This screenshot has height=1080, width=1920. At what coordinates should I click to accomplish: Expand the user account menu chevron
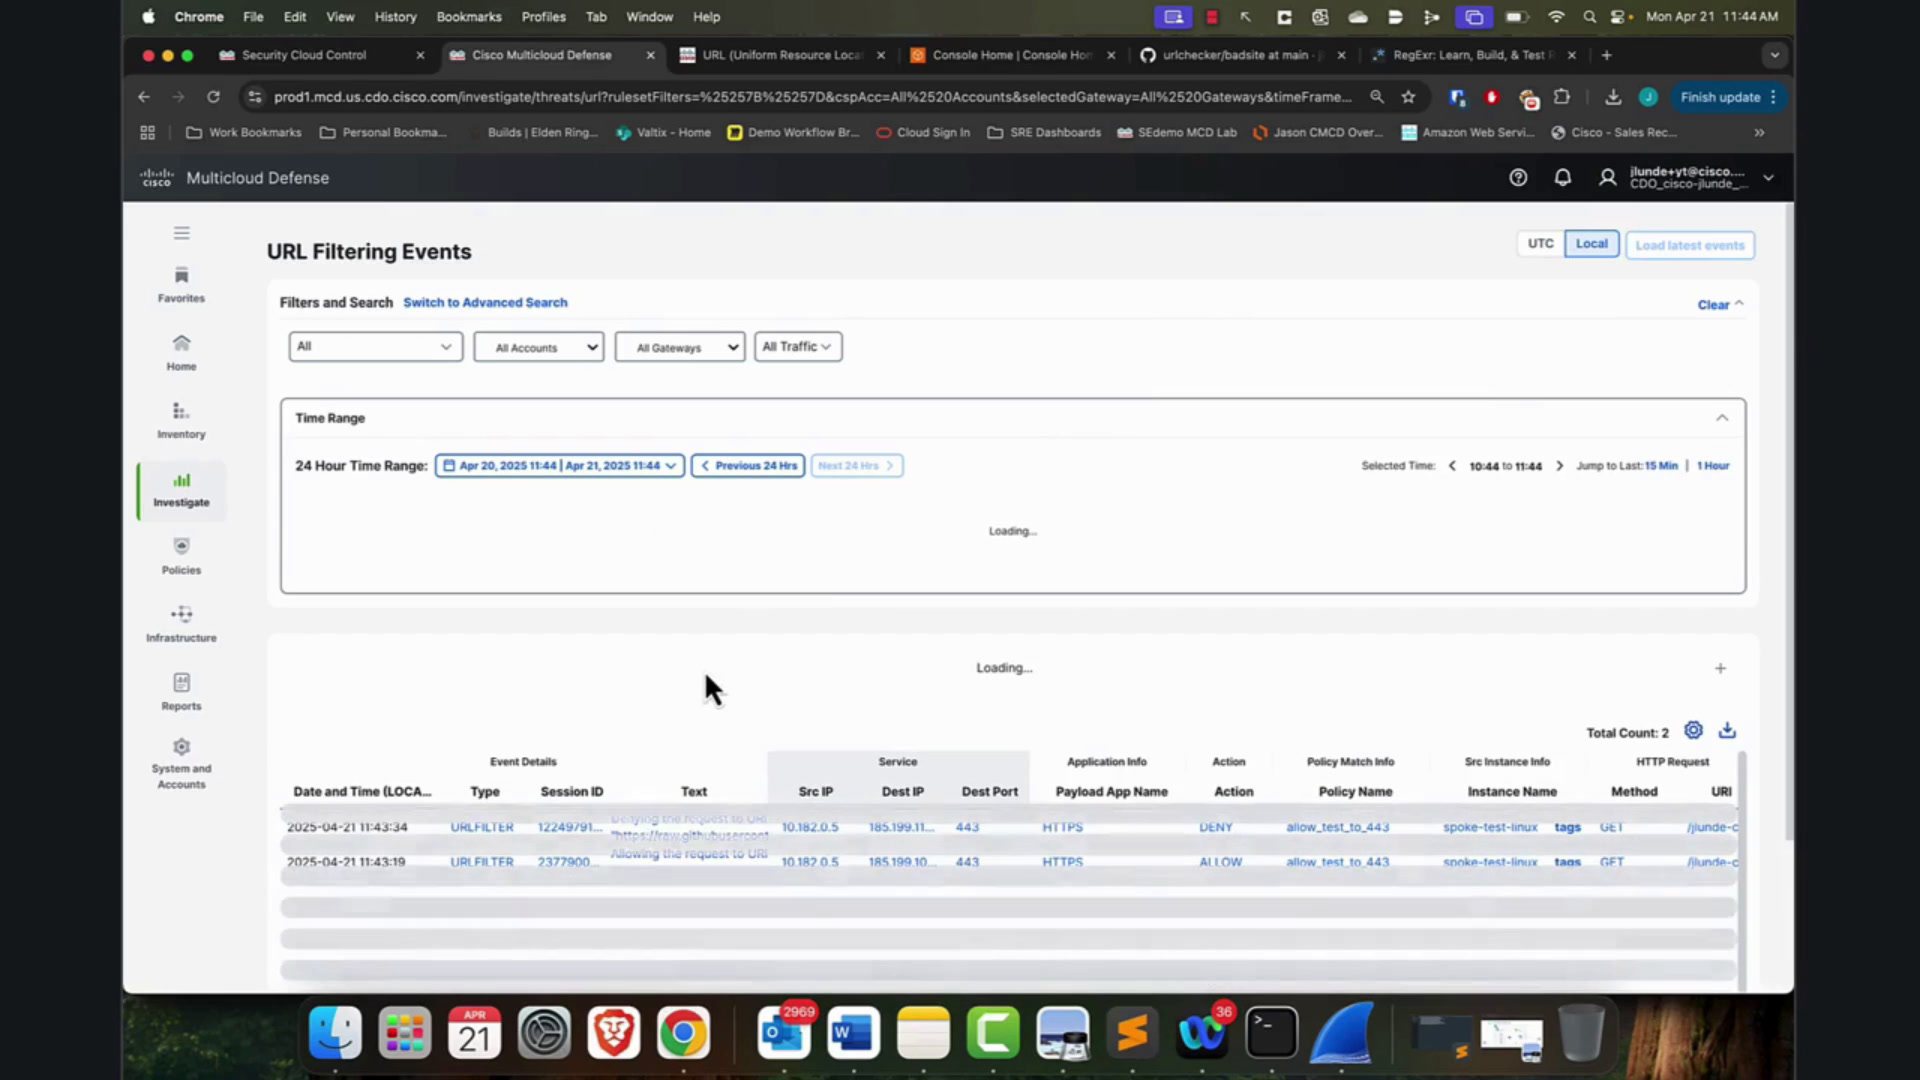click(1768, 178)
